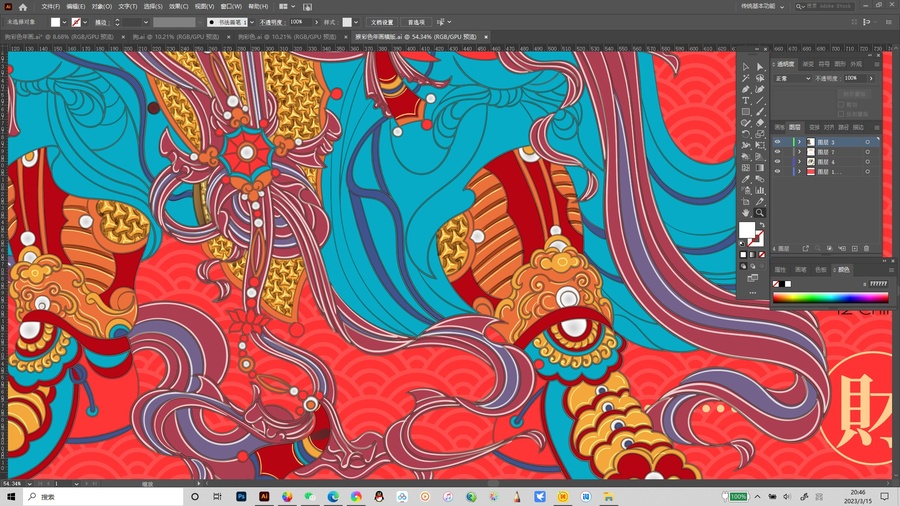The width and height of the screenshot is (900, 506).
Task: Switch to 色板 panel tab
Action: [821, 270]
